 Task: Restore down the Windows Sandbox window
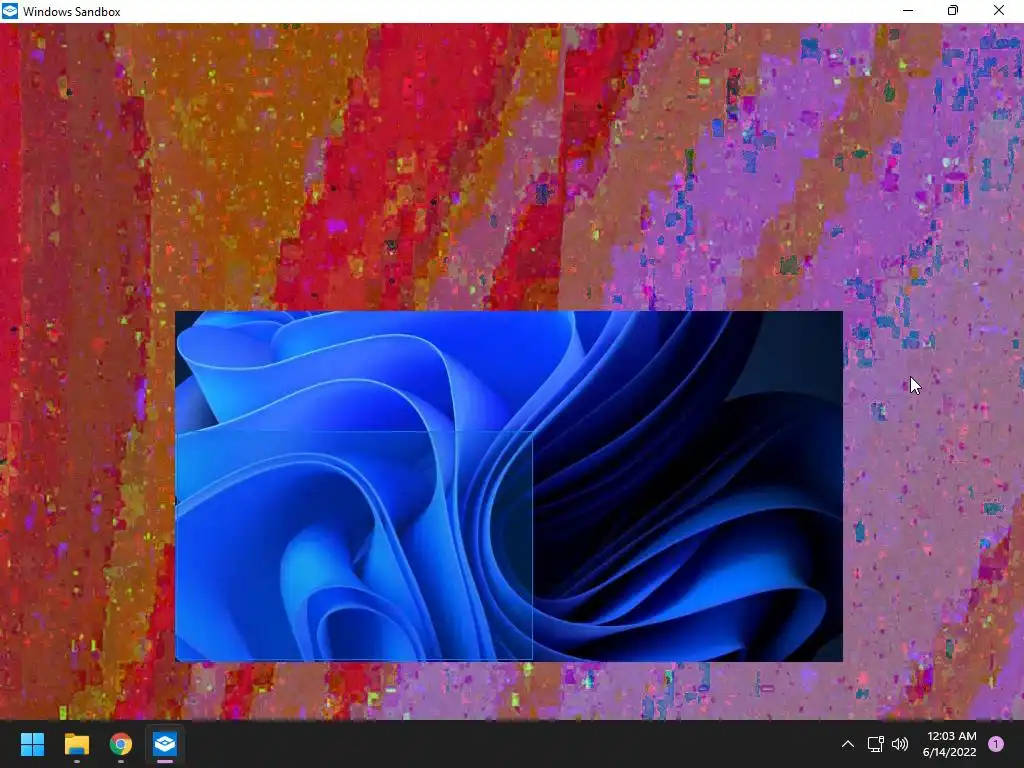coord(953,10)
